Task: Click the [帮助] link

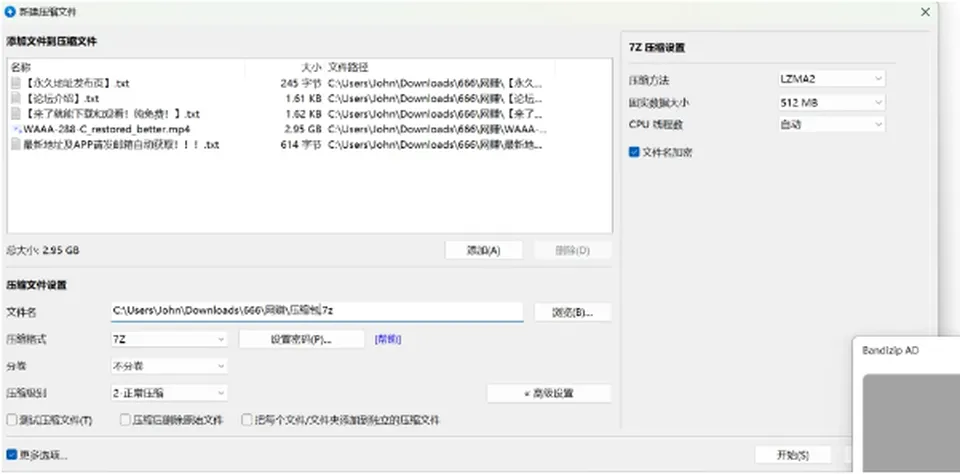Action: coord(388,339)
